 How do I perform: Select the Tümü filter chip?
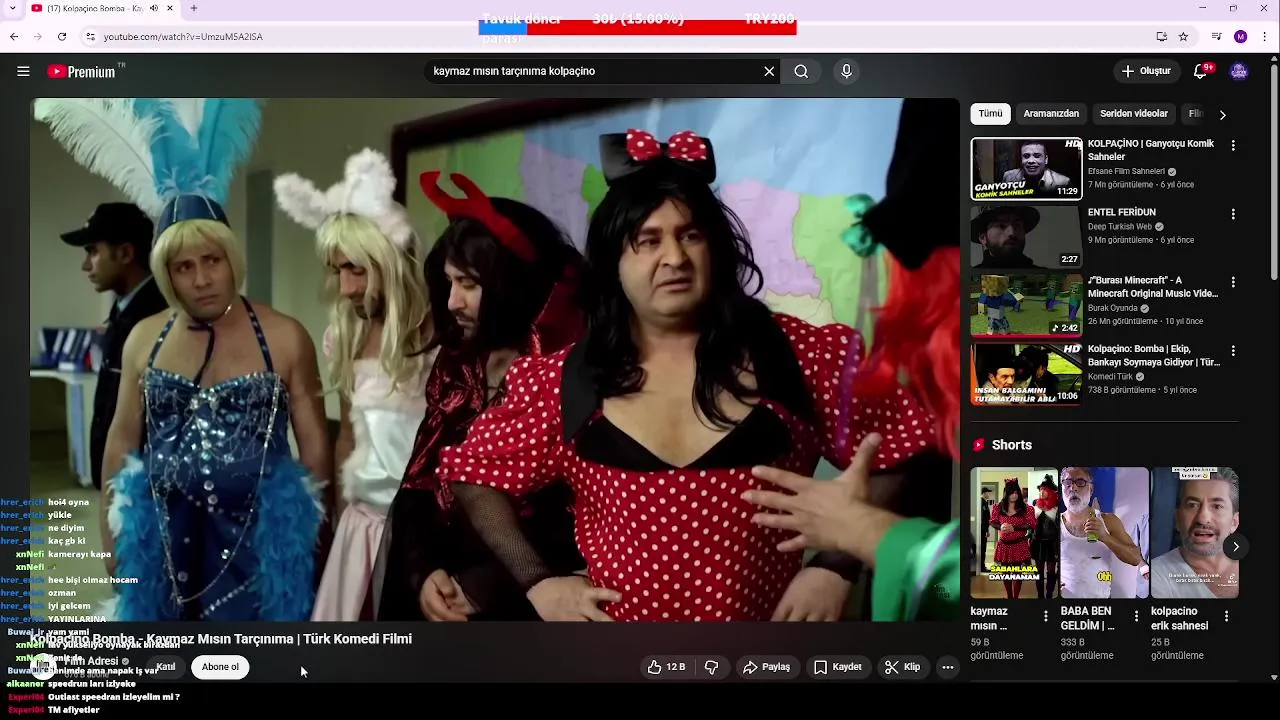(x=990, y=114)
